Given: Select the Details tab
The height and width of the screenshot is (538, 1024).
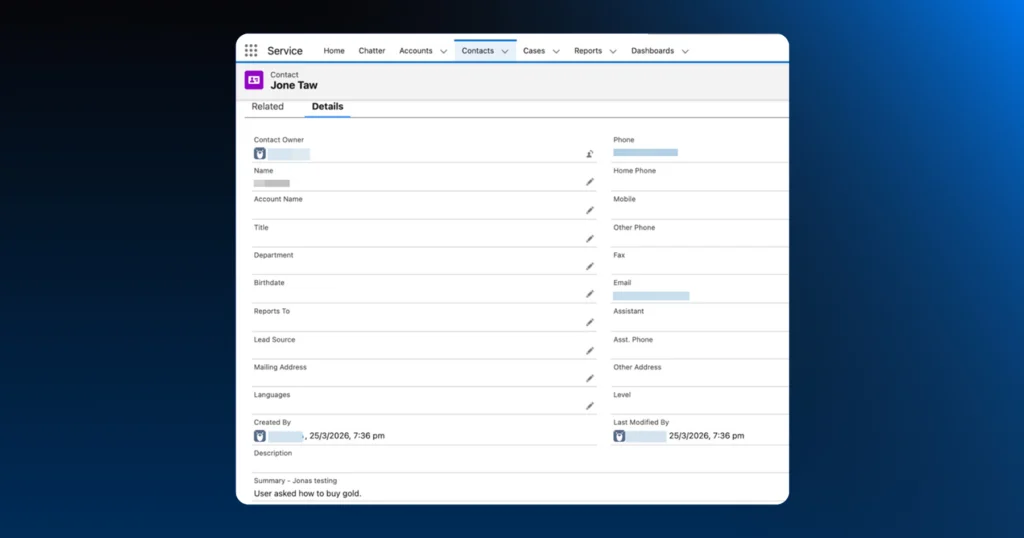Looking at the screenshot, I should point(327,106).
